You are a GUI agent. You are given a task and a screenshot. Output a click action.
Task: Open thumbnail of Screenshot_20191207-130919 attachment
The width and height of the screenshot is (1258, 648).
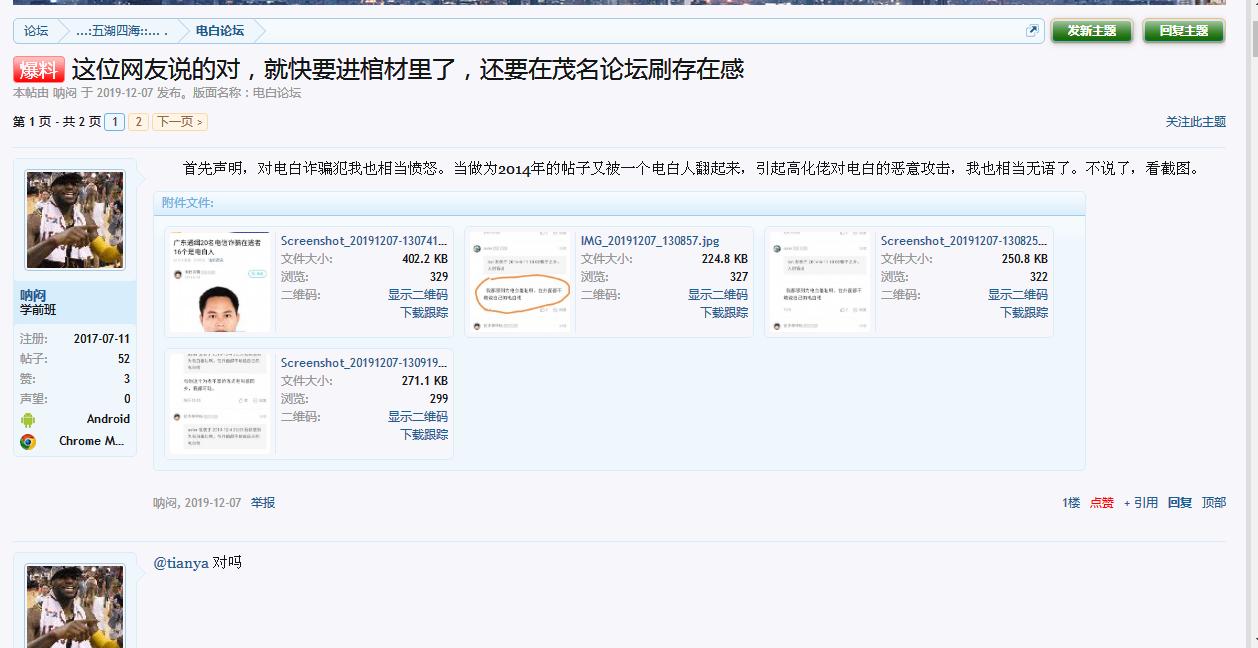pyautogui.click(x=220, y=403)
